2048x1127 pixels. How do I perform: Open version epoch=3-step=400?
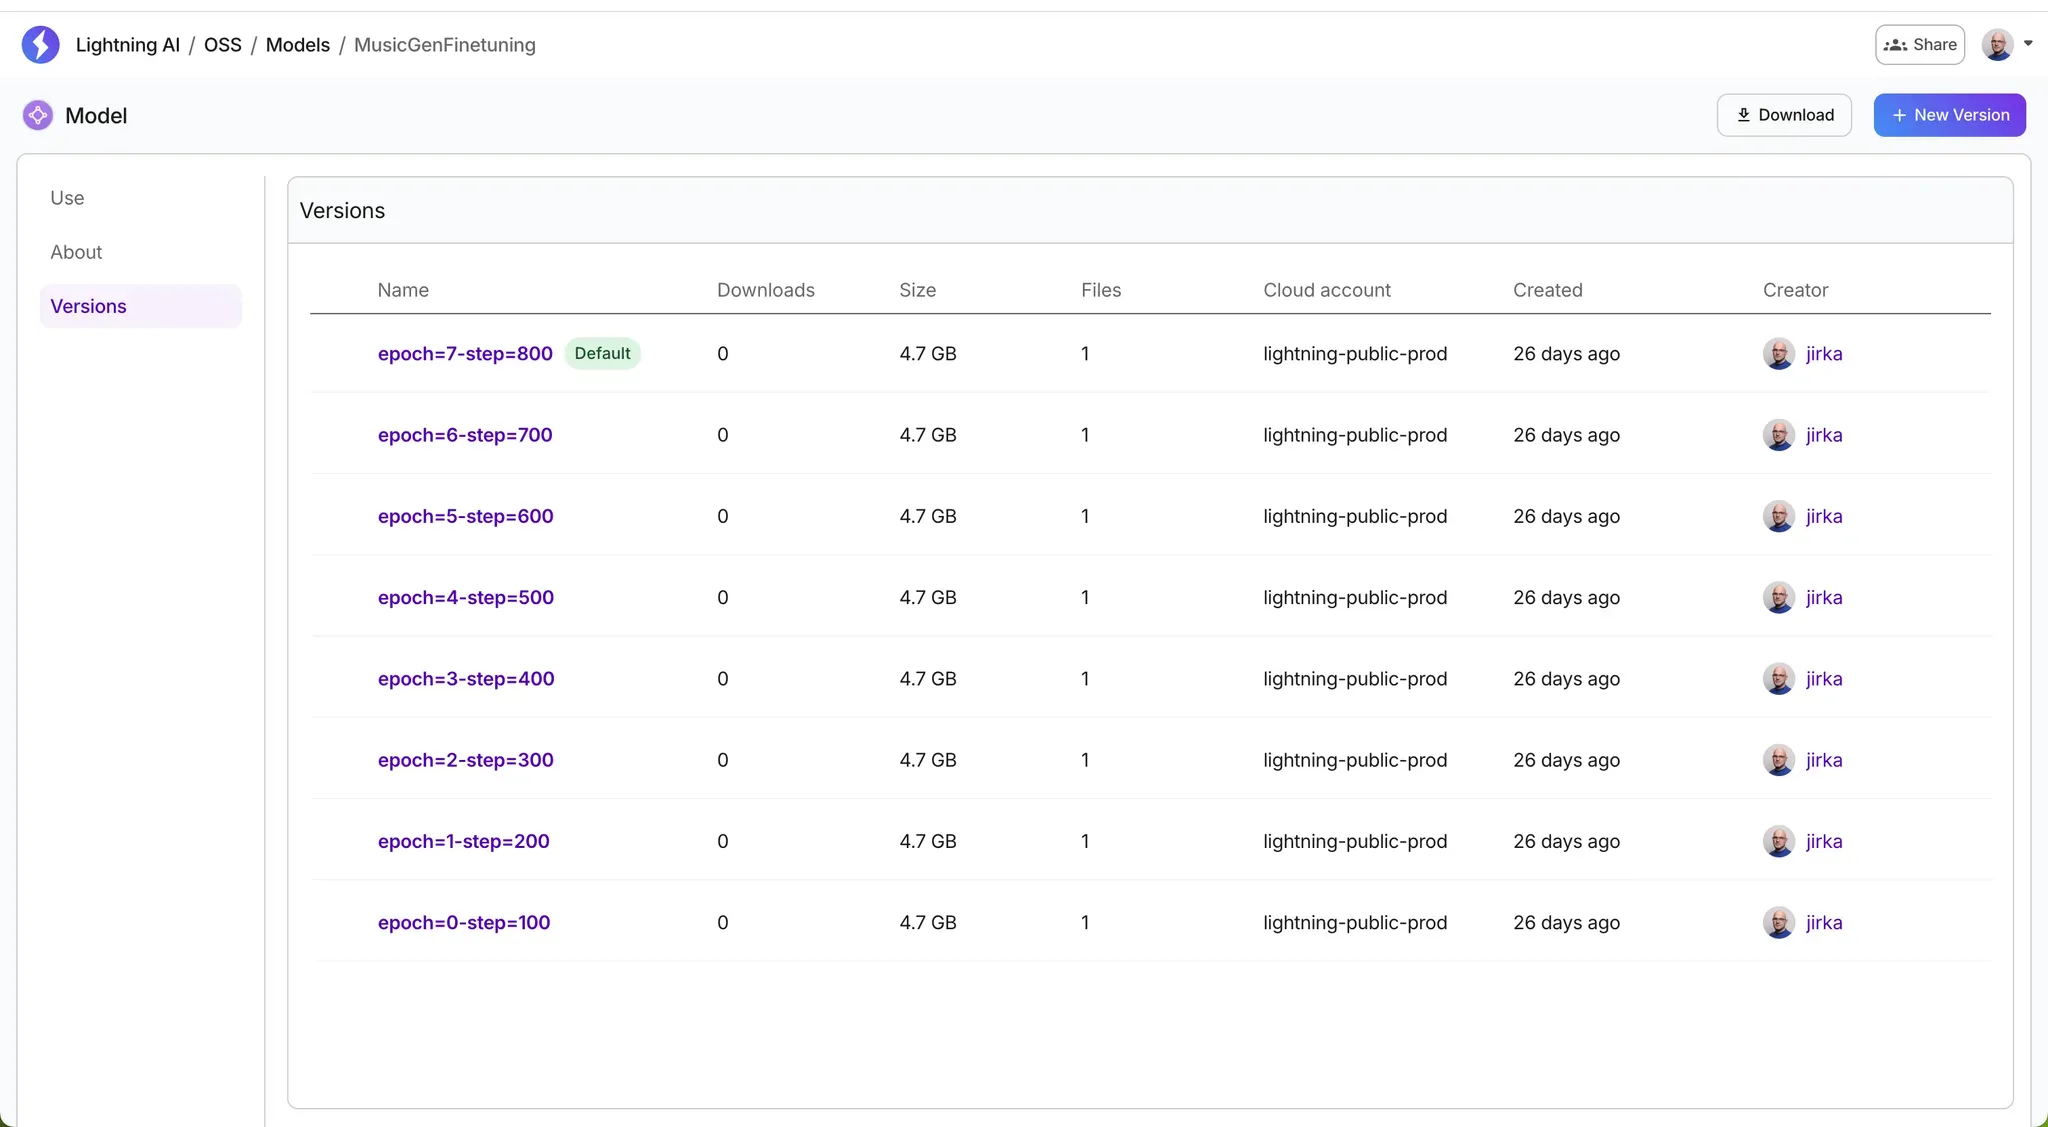coord(466,679)
